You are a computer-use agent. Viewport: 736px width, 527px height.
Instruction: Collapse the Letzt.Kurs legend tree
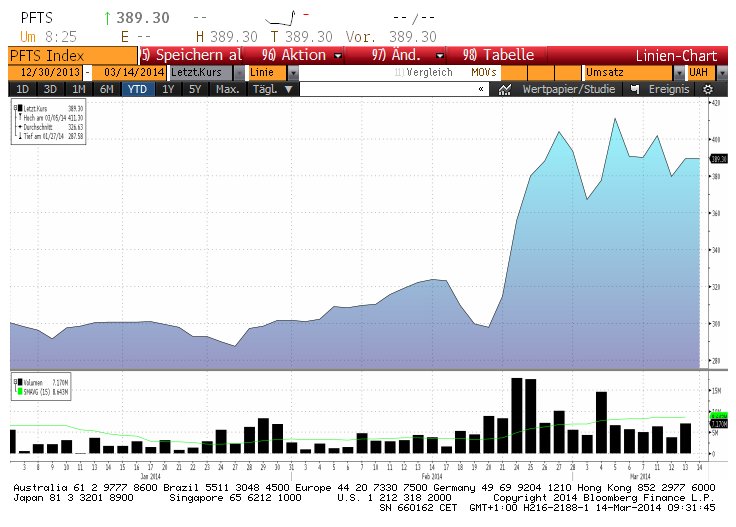point(14,107)
